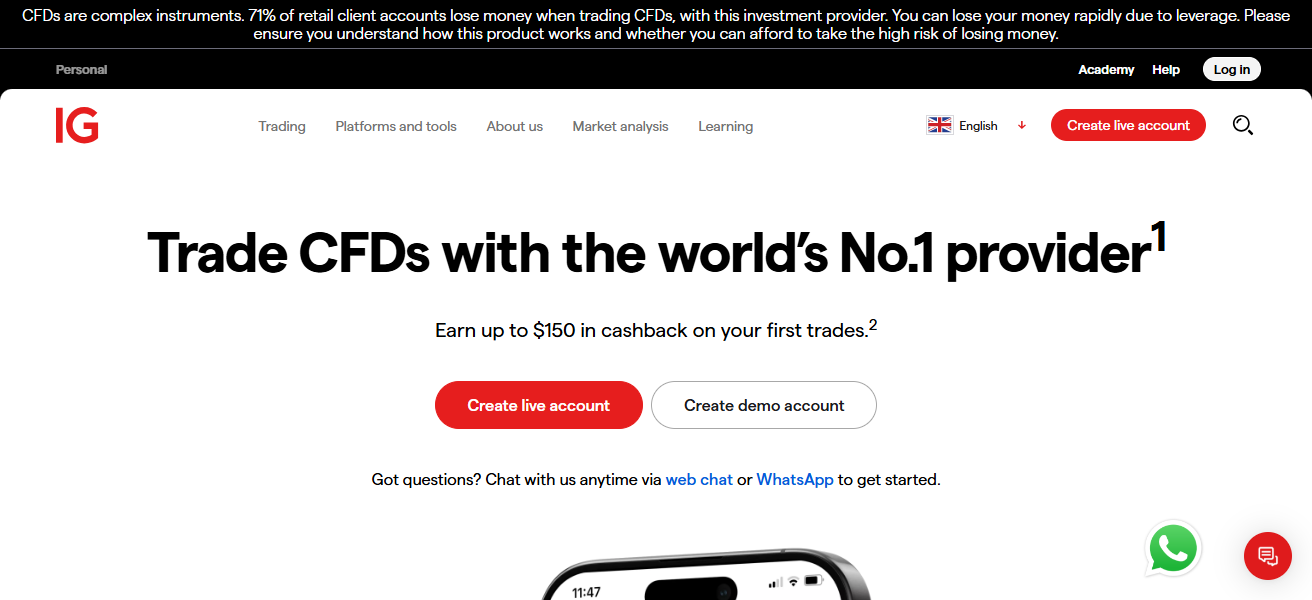Screen dimensions: 1312x600
Task: Open the Market analysis menu
Action: 620,126
